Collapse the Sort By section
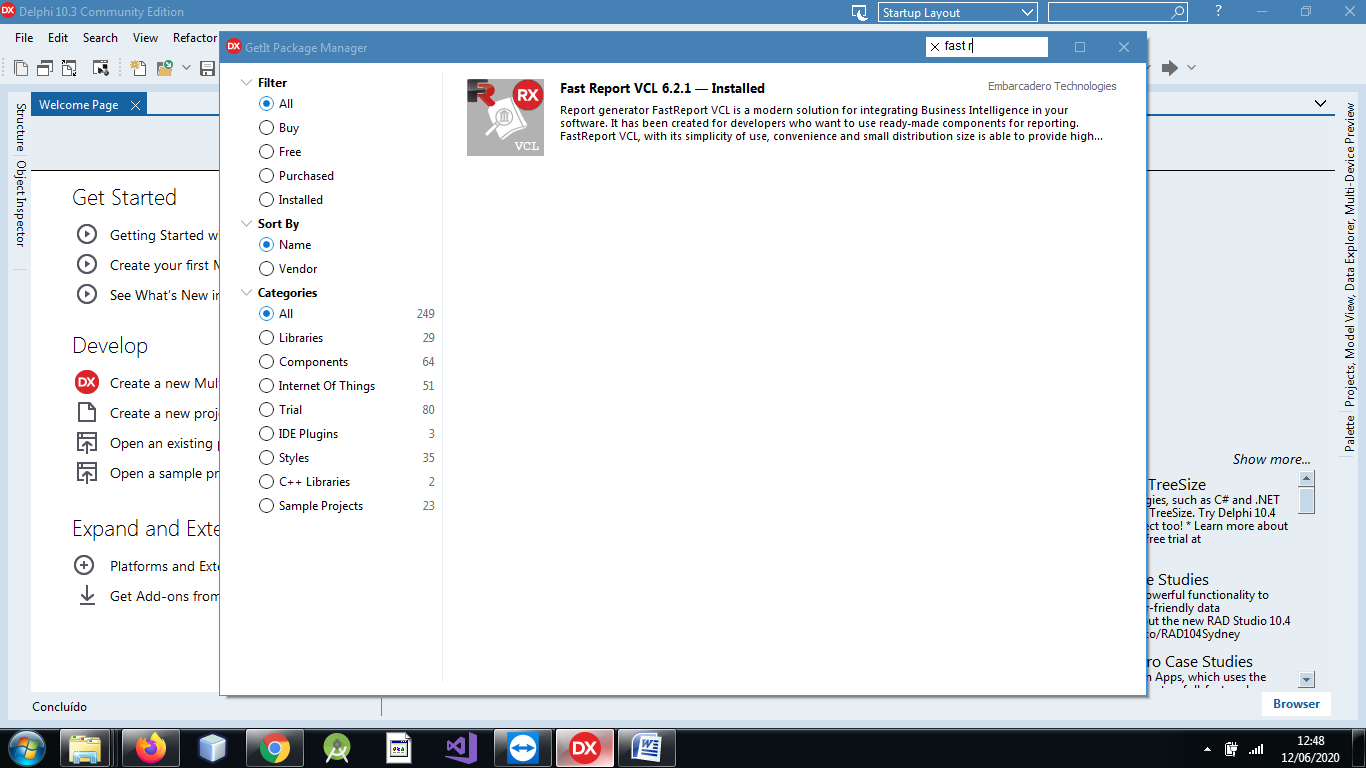 click(x=247, y=223)
